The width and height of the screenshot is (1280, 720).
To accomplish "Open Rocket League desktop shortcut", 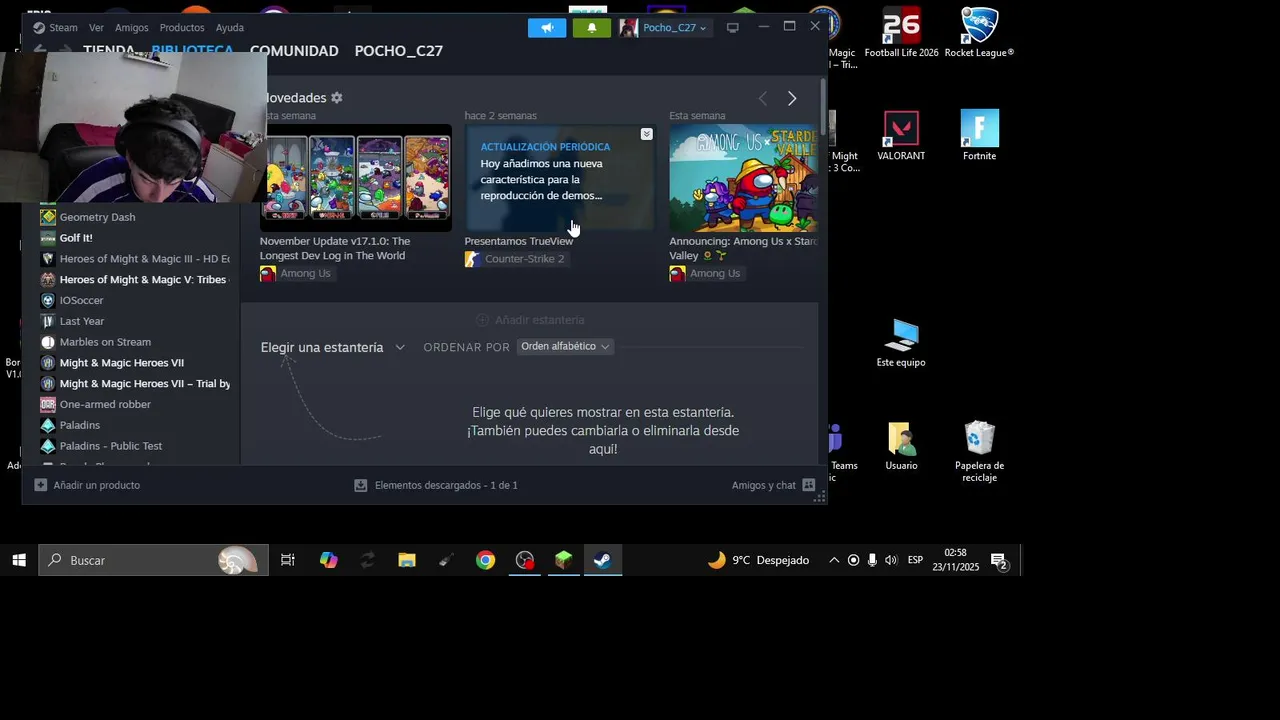I will coord(980,33).
